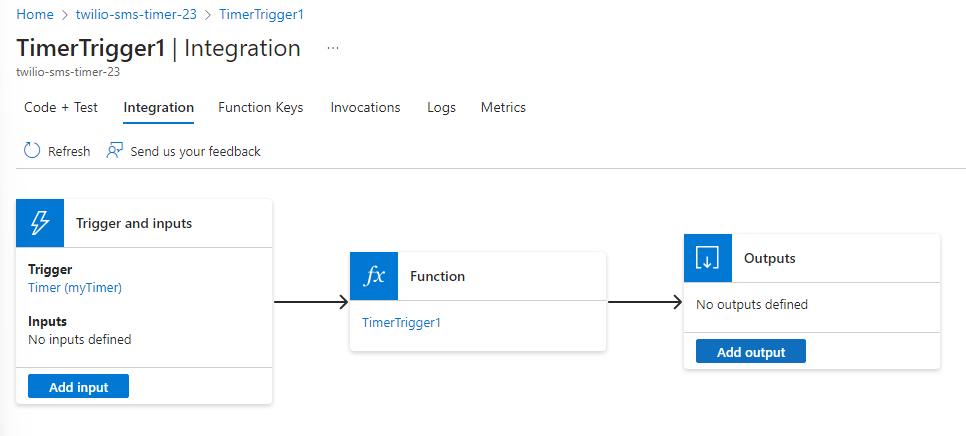Open the TimerTrigger1 function link
966x436 pixels.
[x=401, y=322]
